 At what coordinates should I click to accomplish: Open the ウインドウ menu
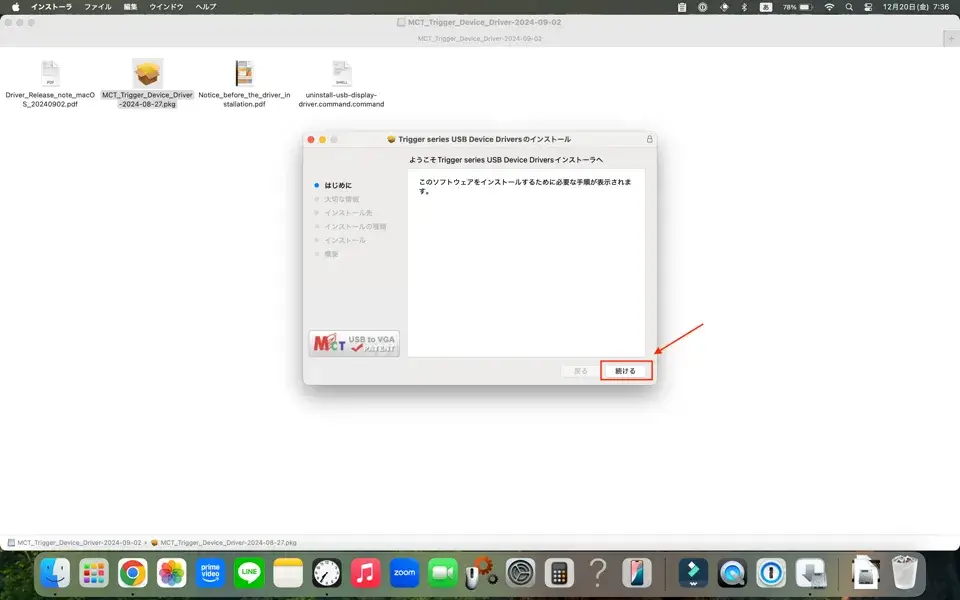167,7
